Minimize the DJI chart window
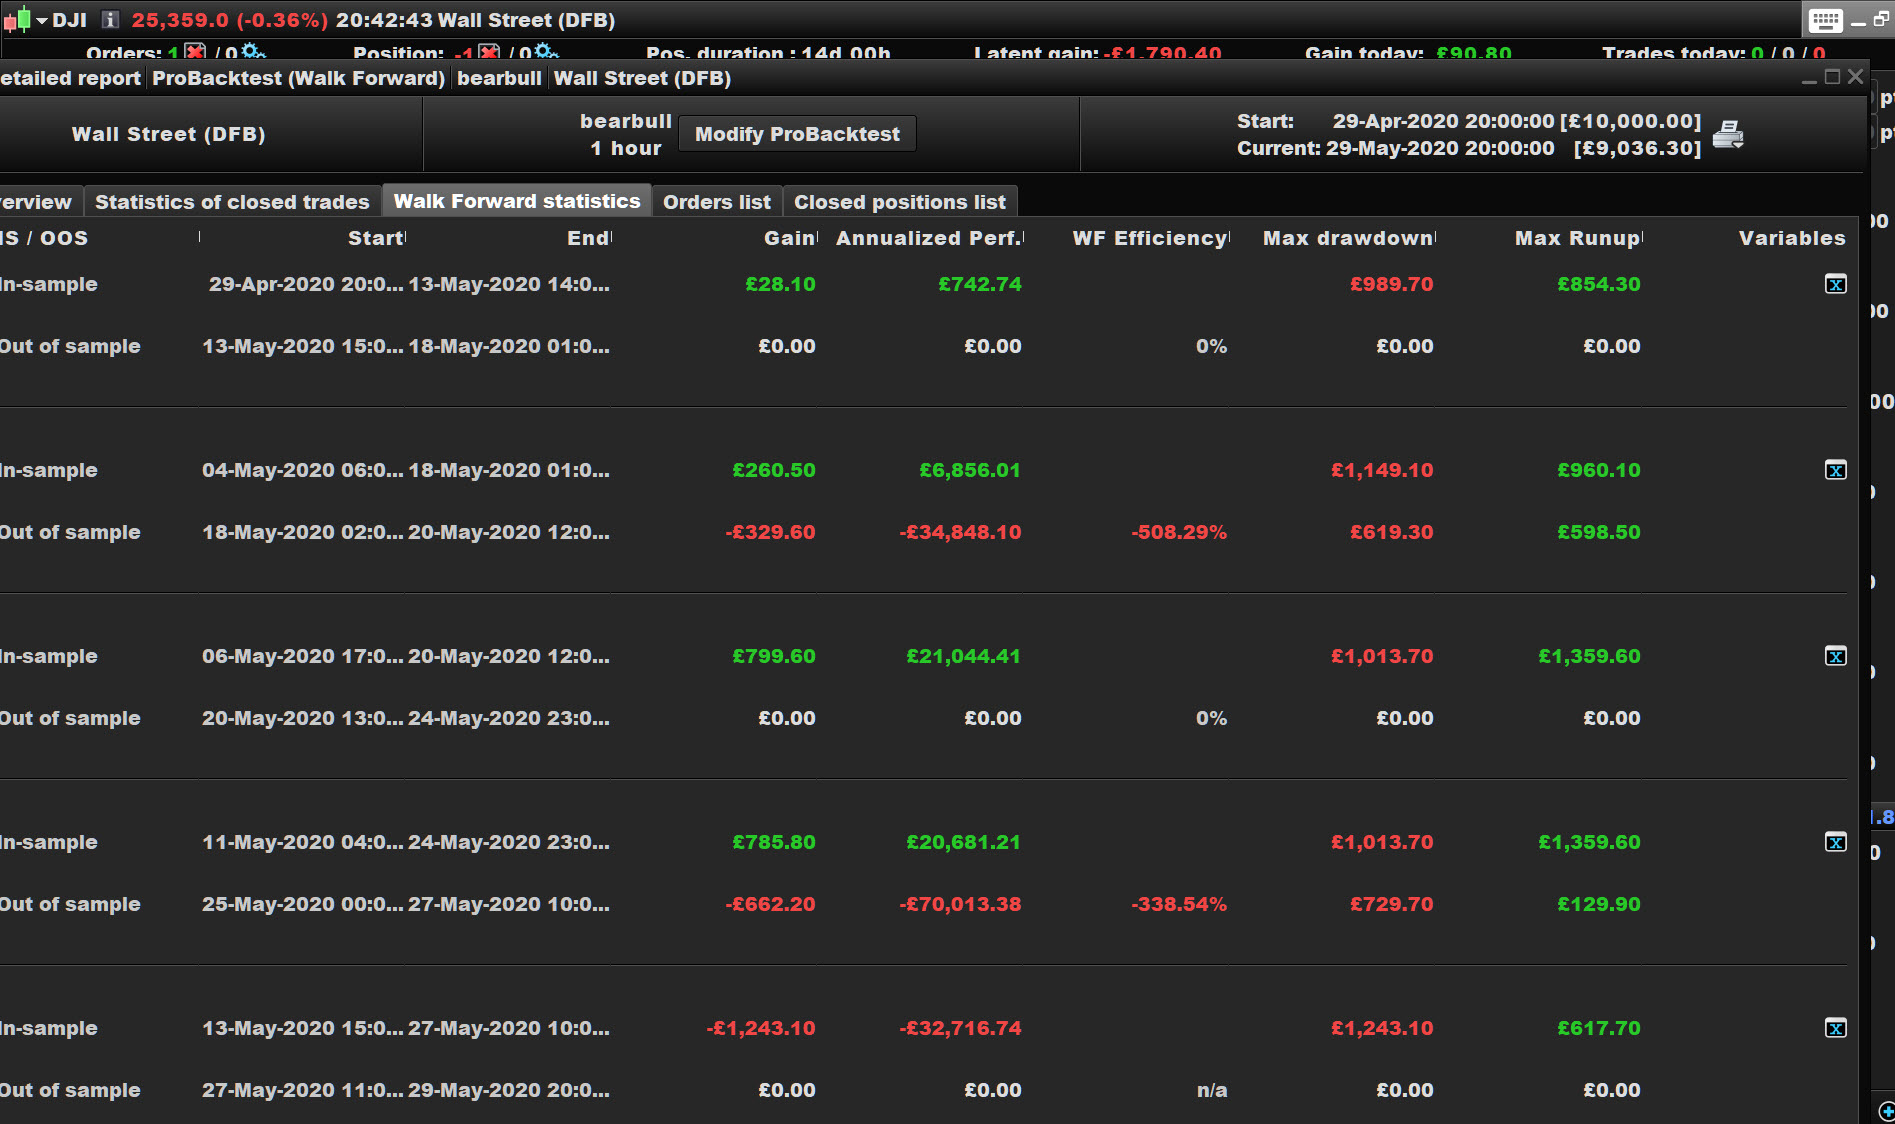The width and height of the screenshot is (1895, 1124). click(x=1858, y=21)
